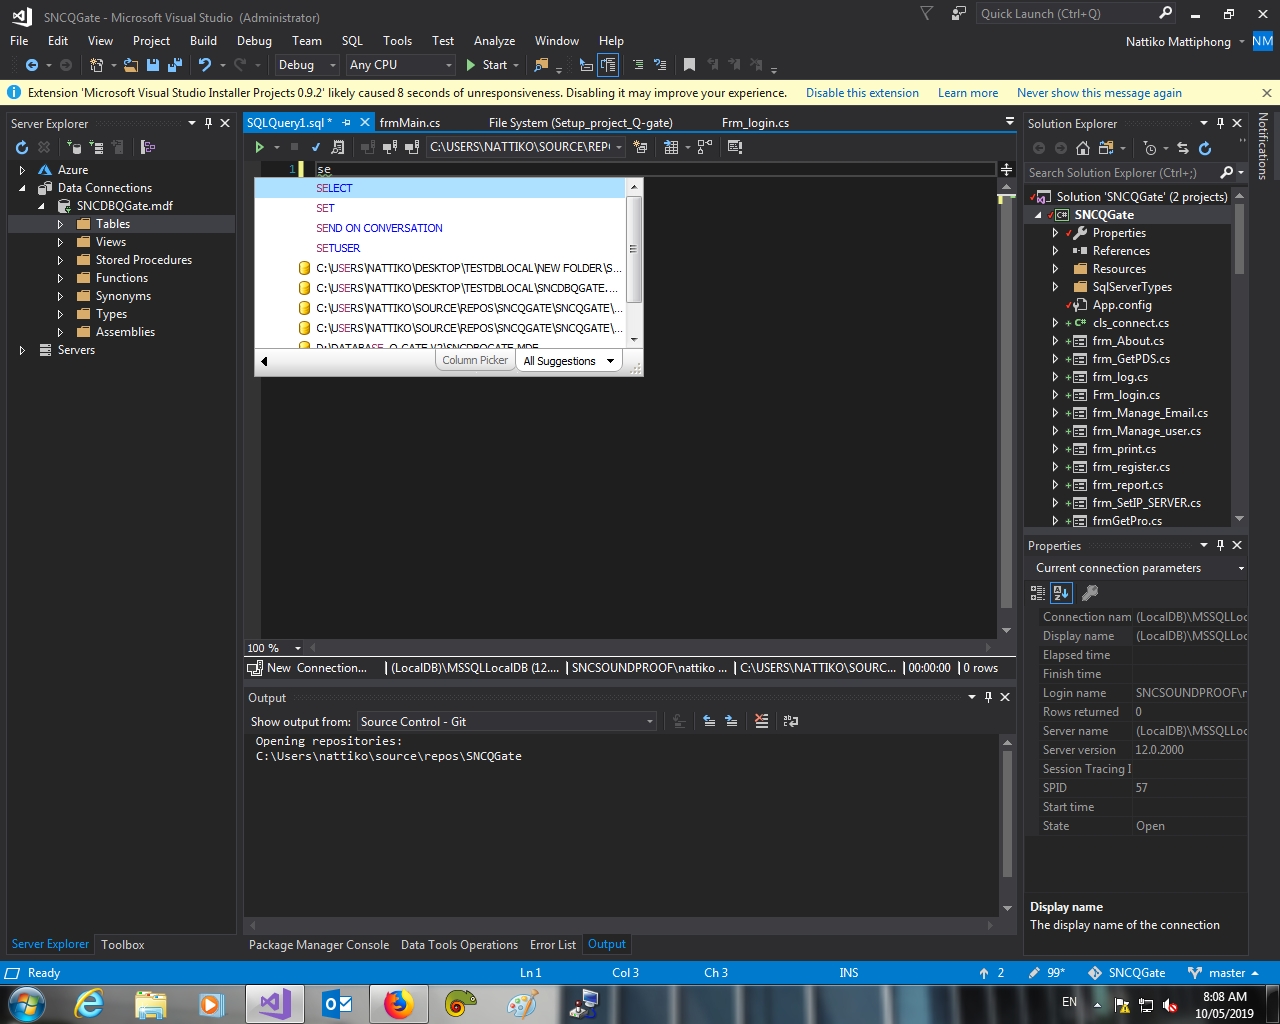
Task: Refresh the Server Explorer
Action: [22, 147]
